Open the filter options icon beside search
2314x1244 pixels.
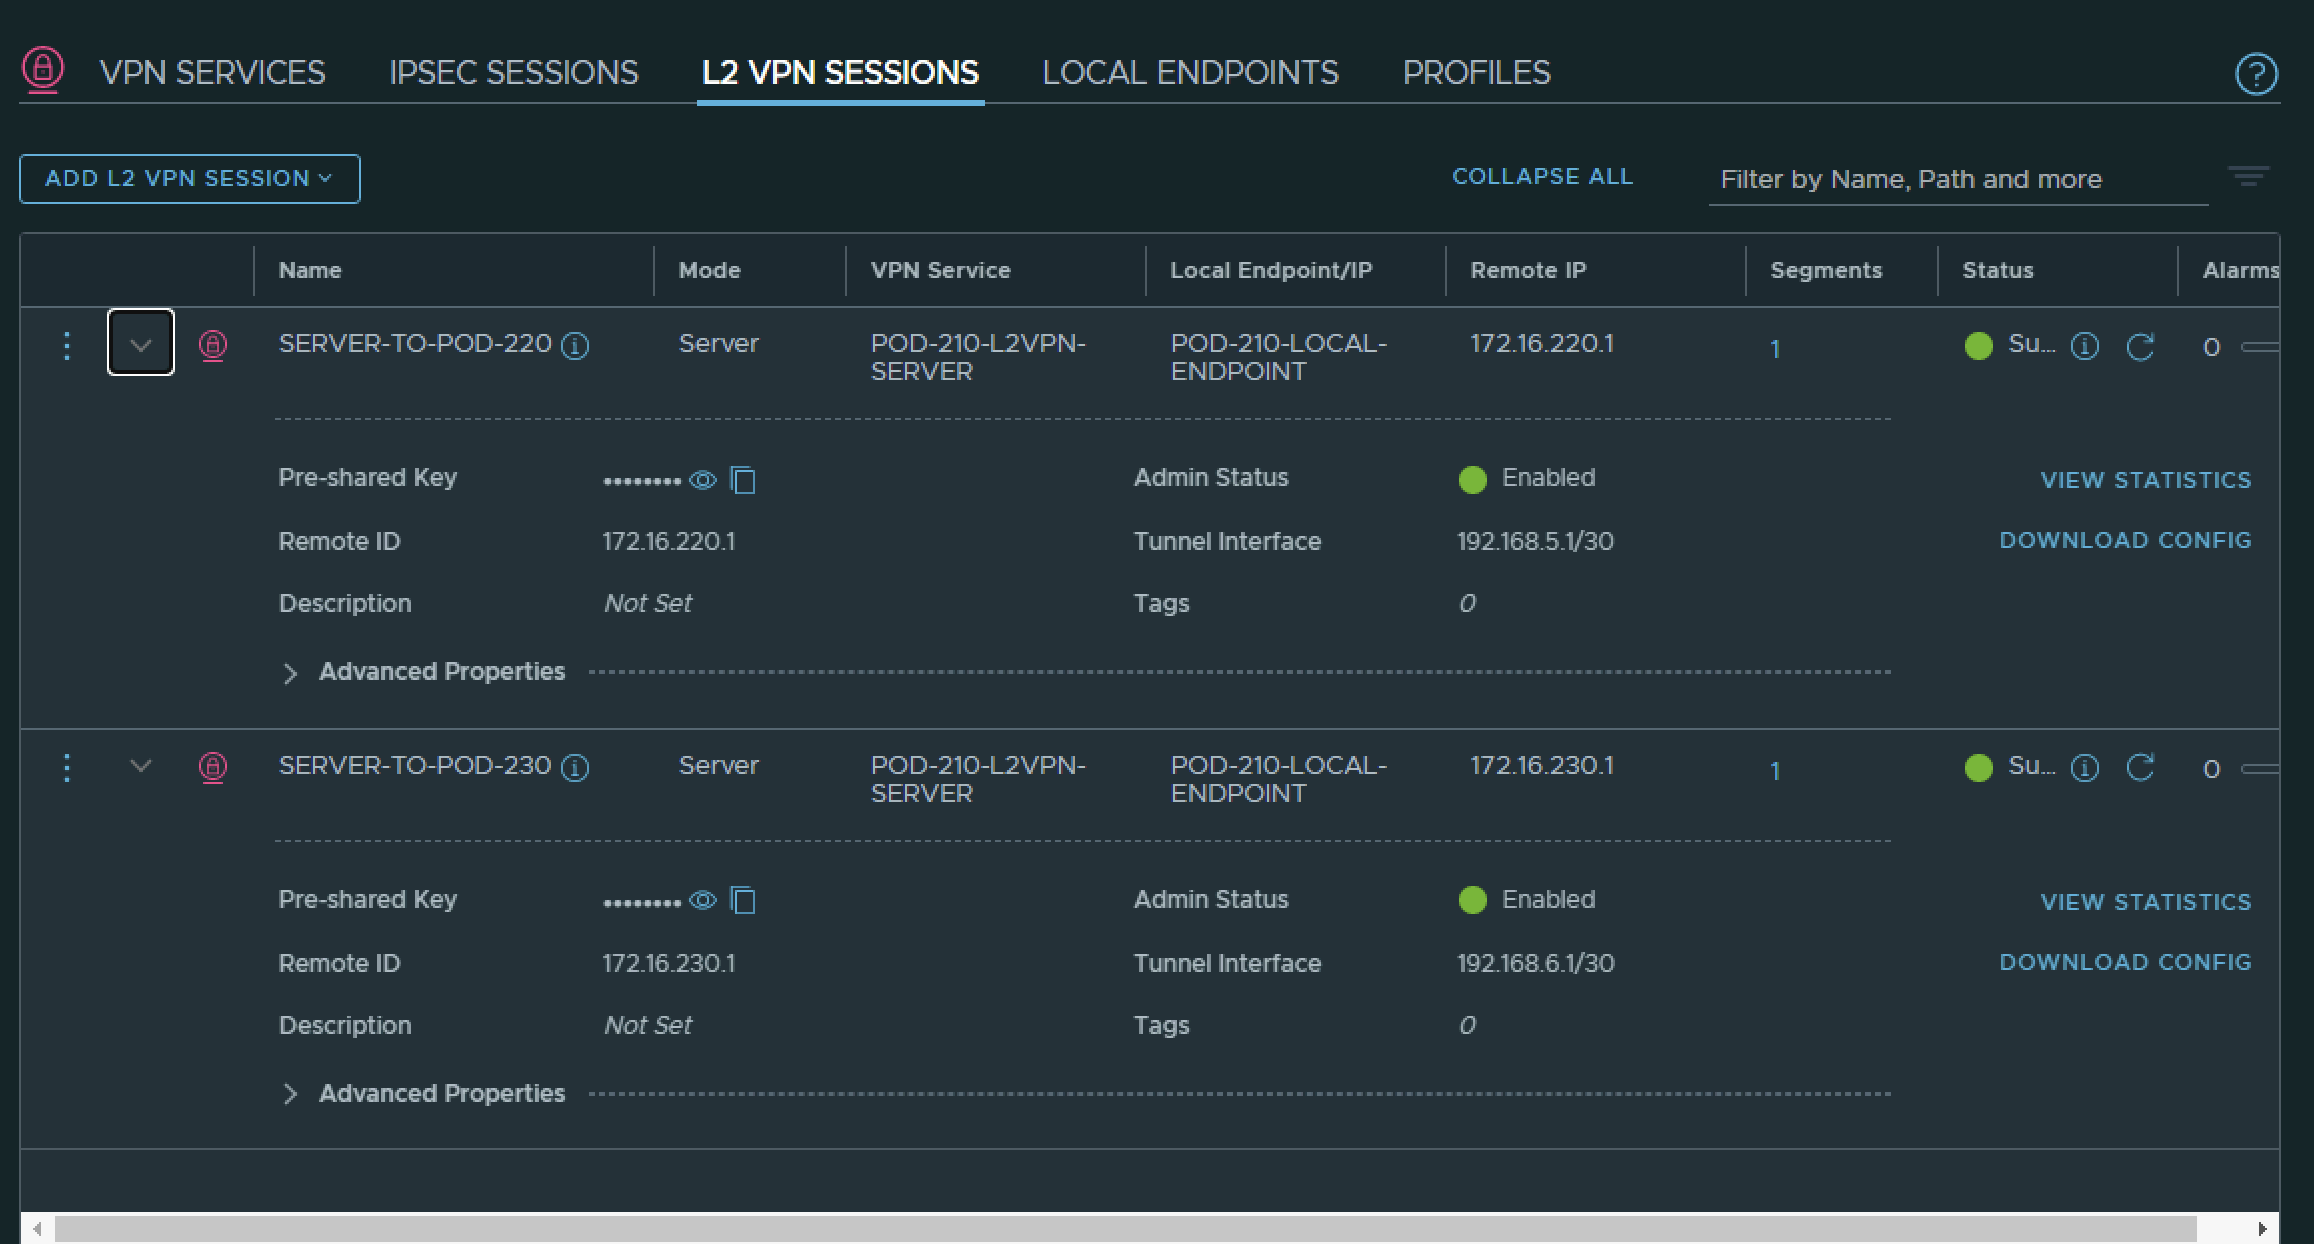click(x=2248, y=177)
